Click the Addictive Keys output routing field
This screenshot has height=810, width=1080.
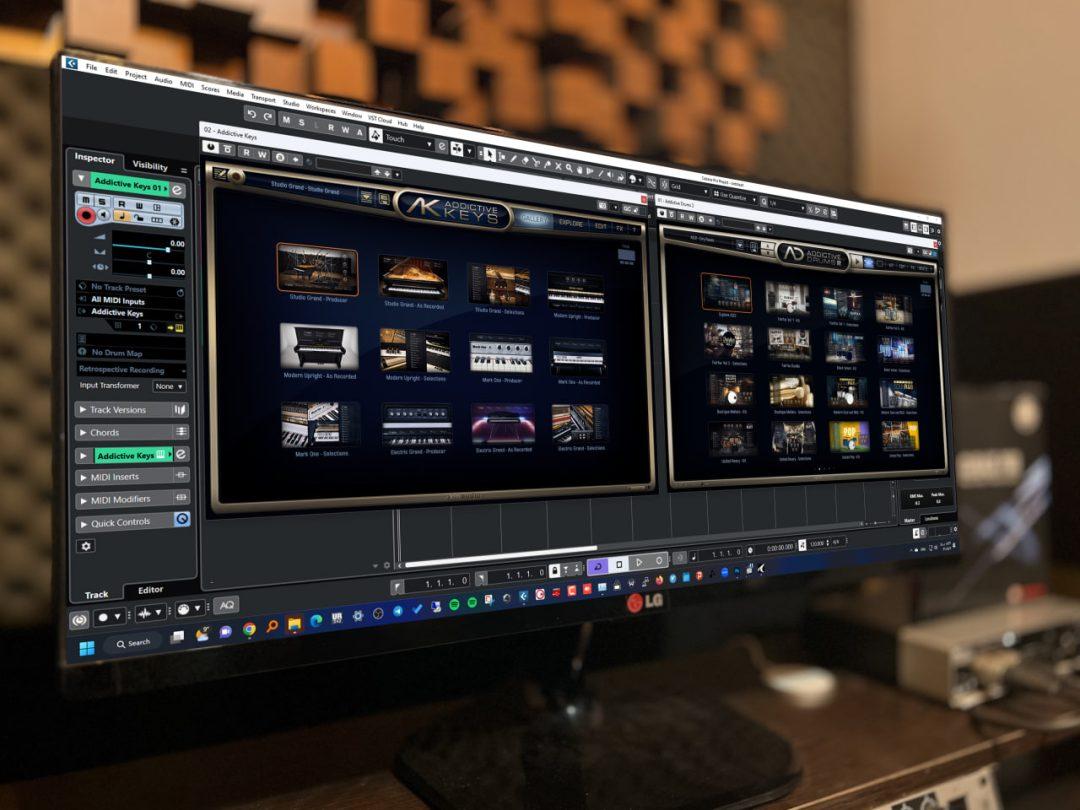point(130,313)
